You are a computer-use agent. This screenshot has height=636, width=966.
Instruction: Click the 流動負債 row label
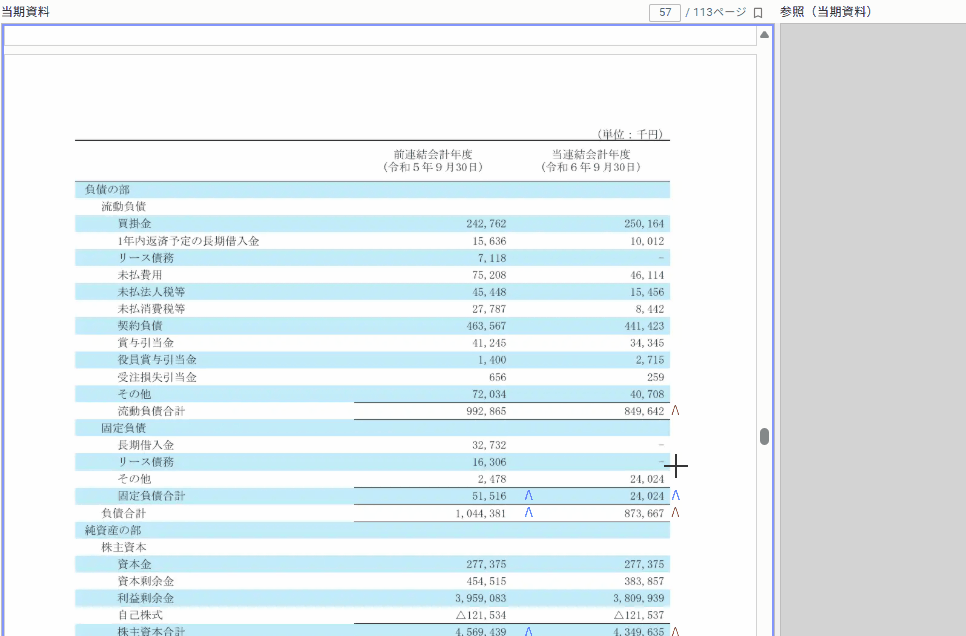pyautogui.click(x=123, y=206)
